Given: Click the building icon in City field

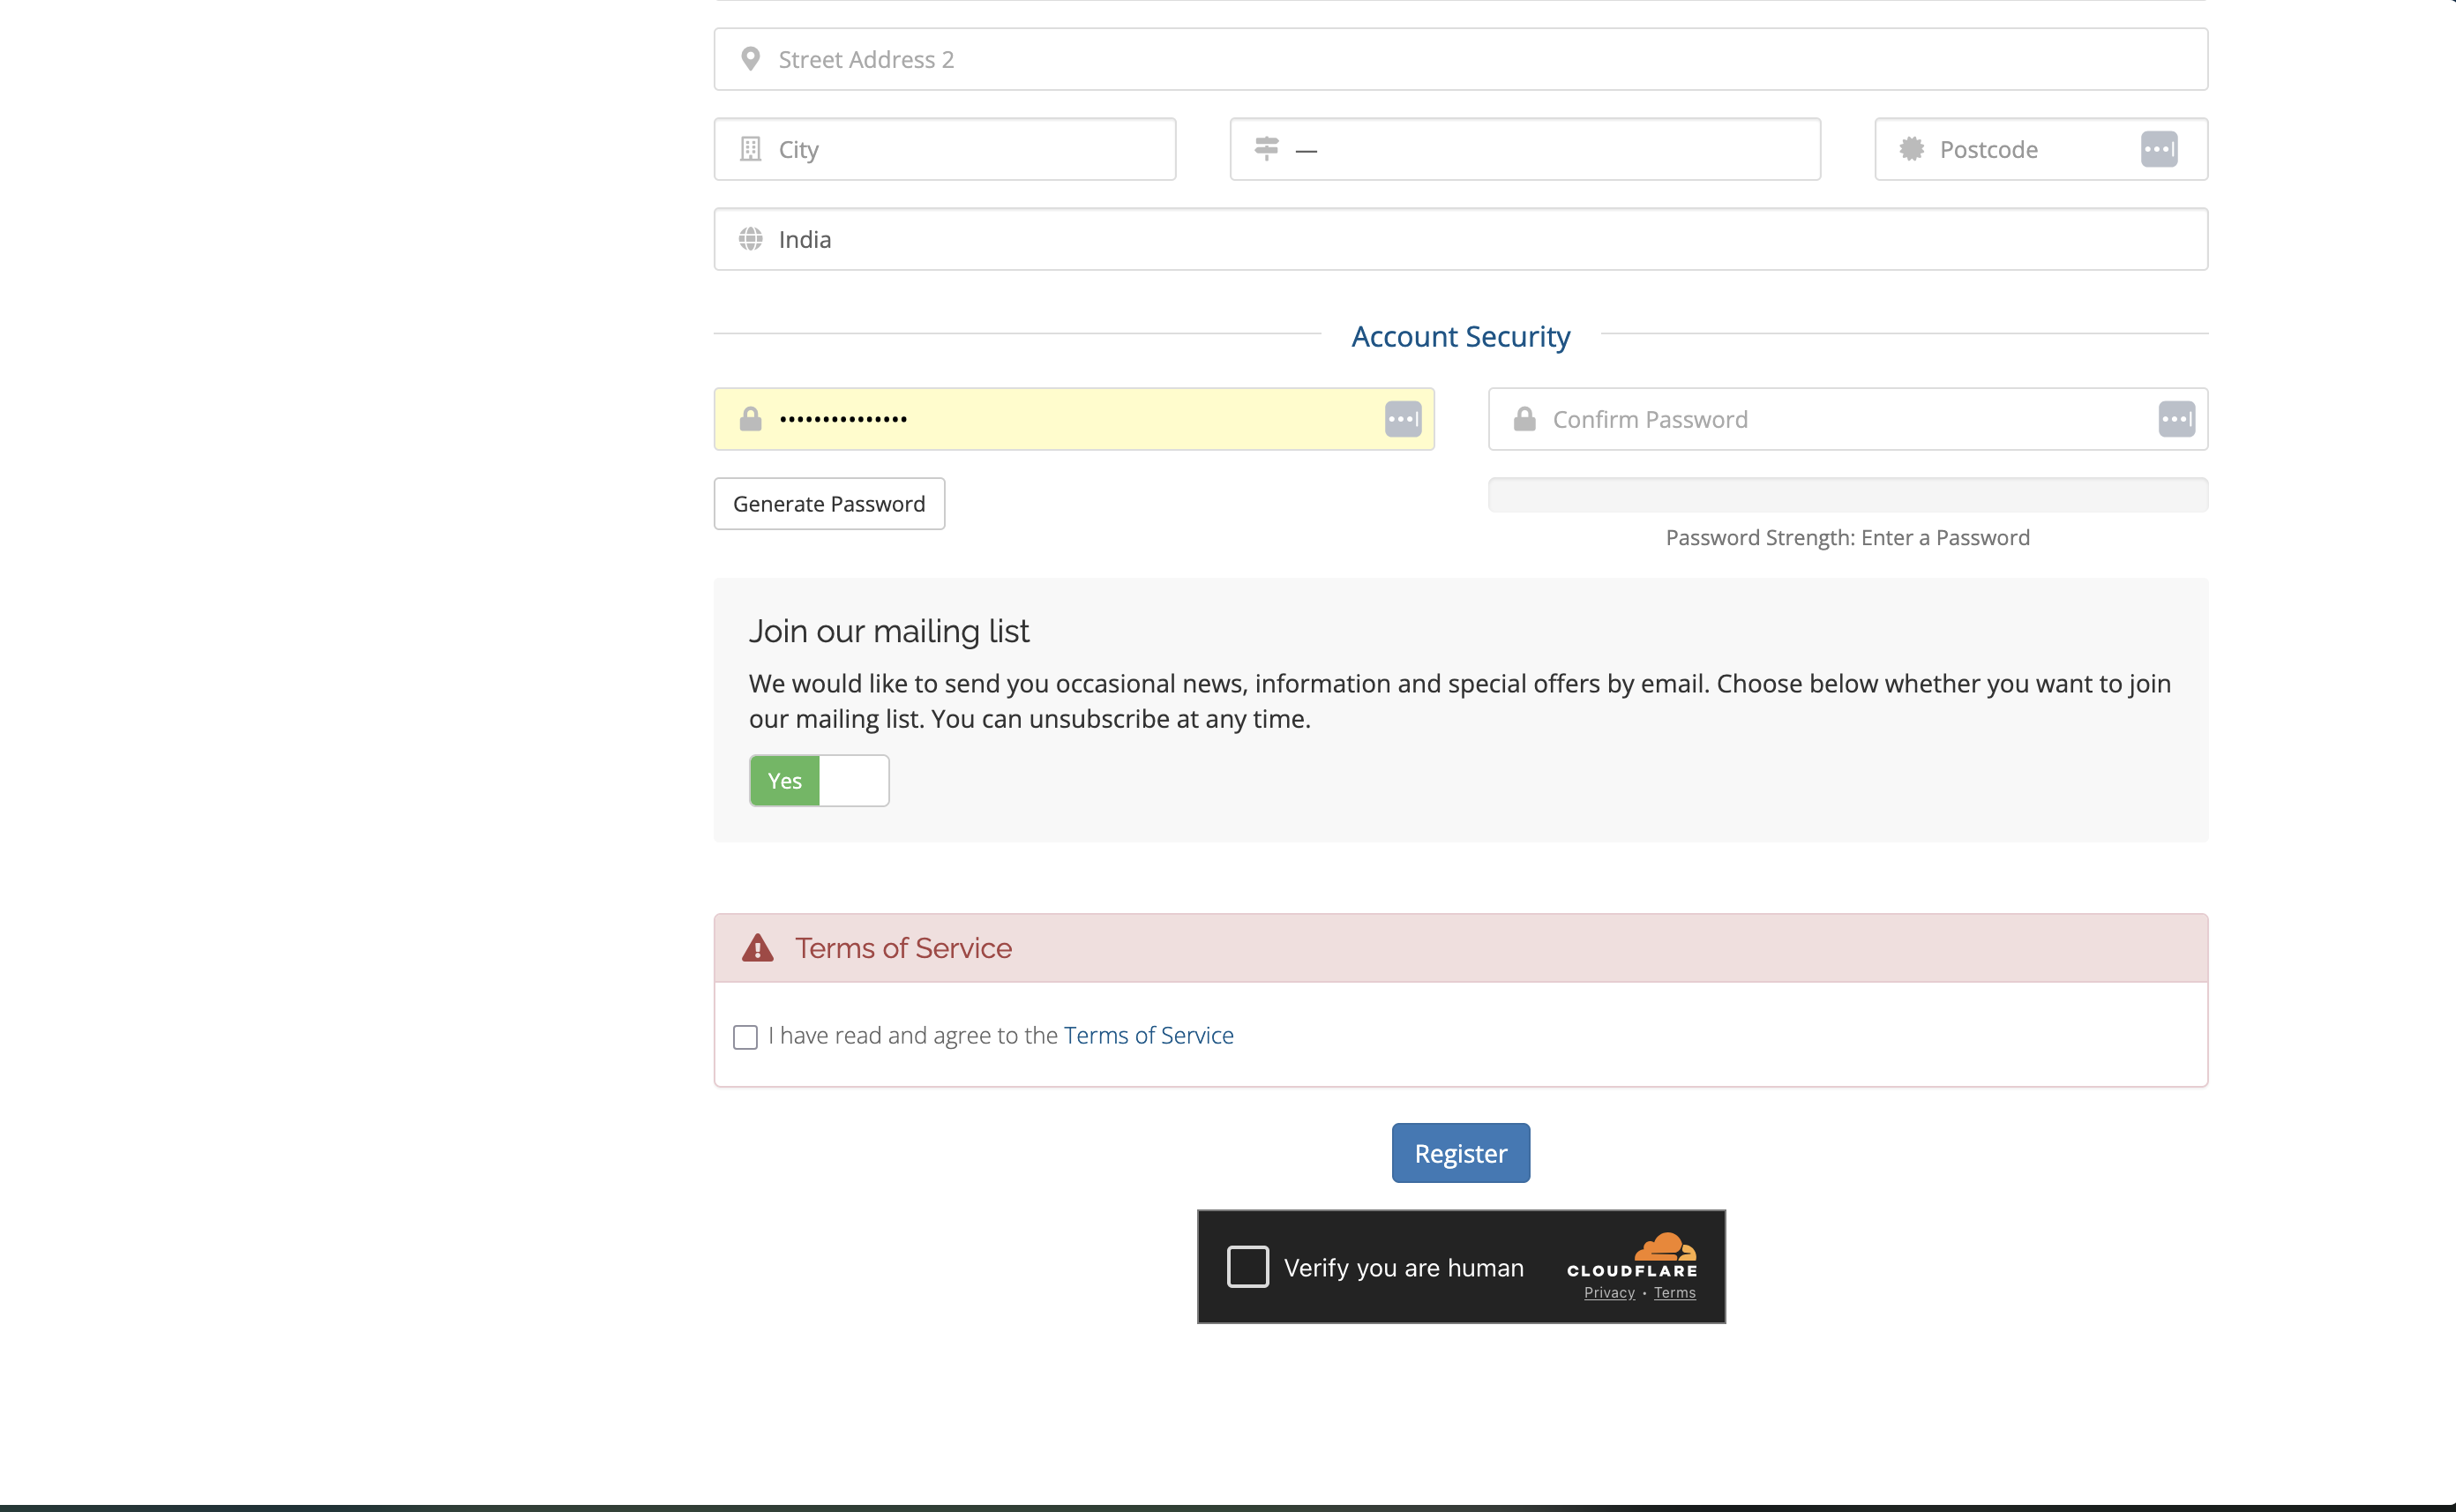Looking at the screenshot, I should (x=750, y=149).
